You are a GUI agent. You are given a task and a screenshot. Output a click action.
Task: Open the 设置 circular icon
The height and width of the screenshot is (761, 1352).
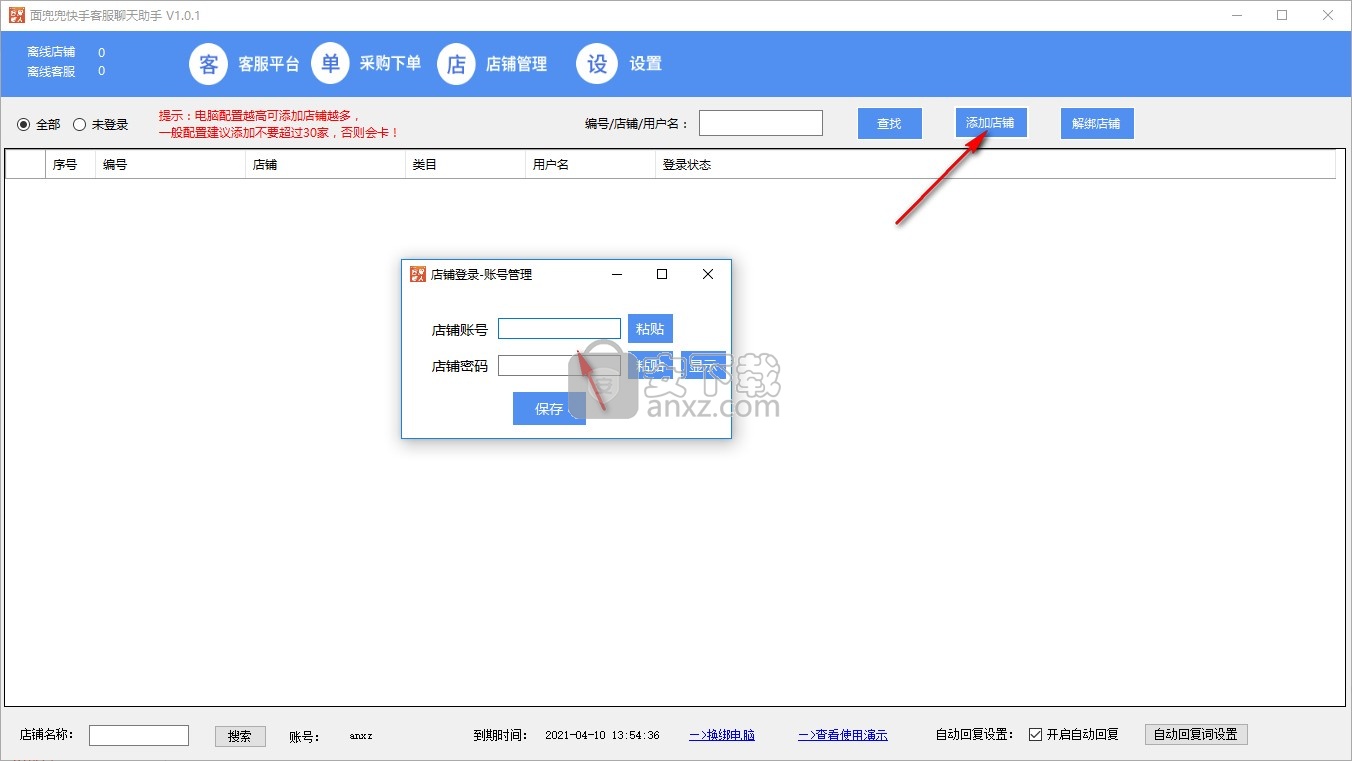click(597, 64)
